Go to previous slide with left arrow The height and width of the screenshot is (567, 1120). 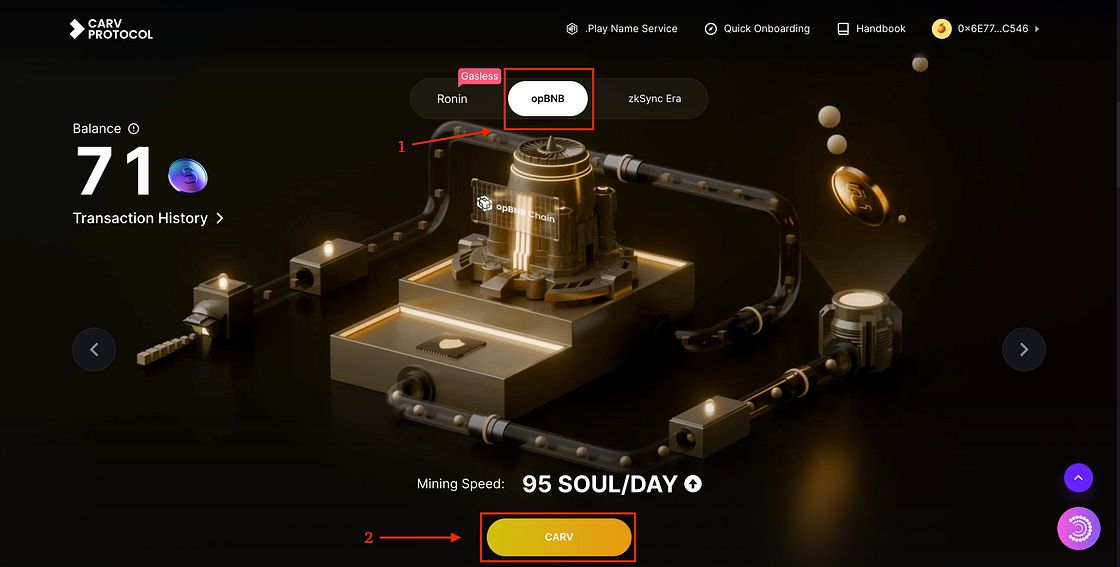[x=94, y=349]
